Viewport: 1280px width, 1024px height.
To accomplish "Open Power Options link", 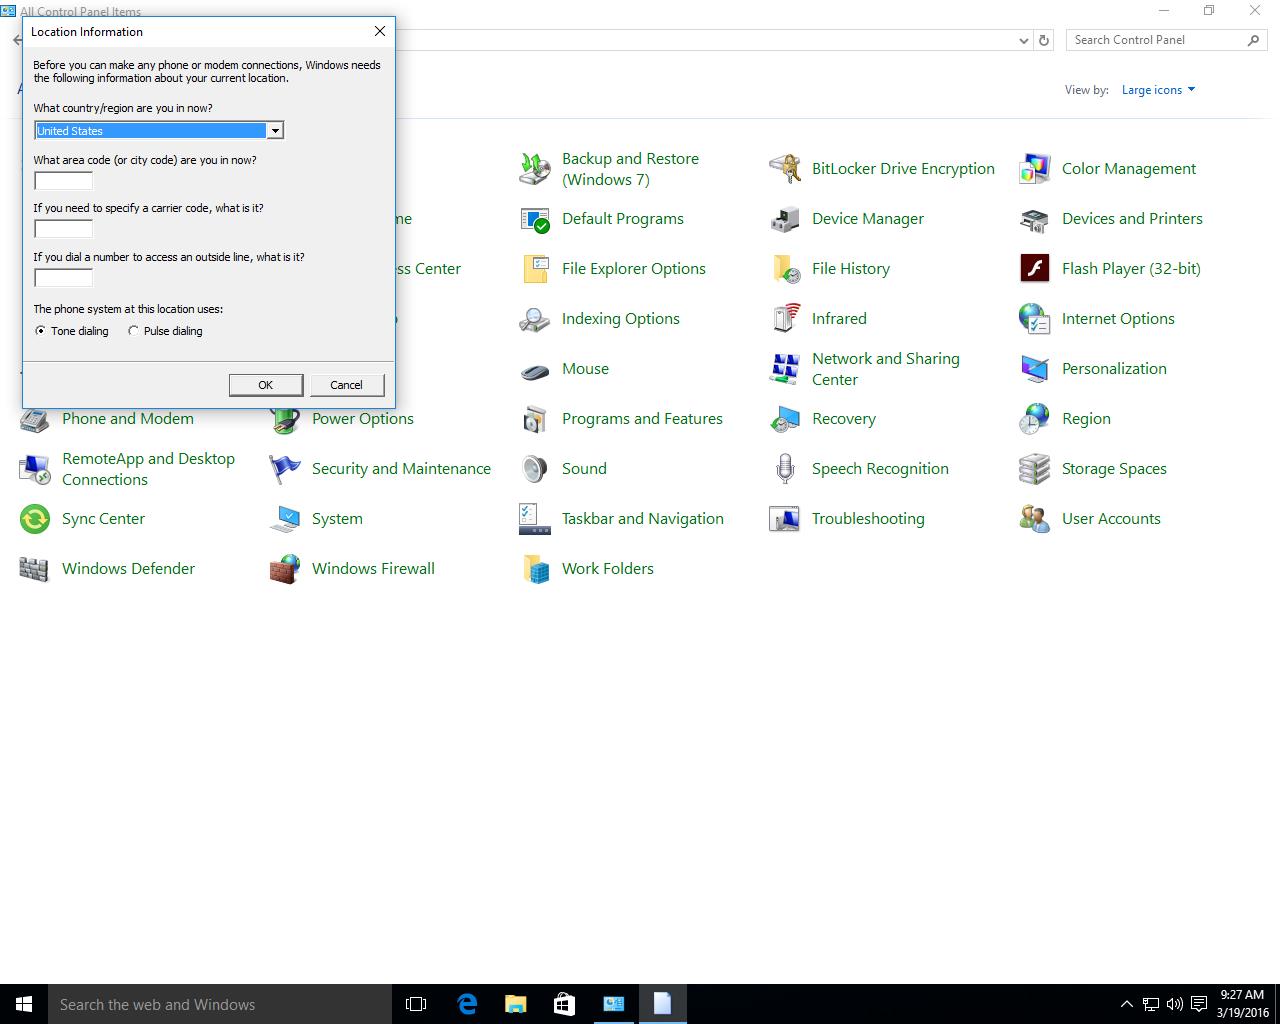I will [x=363, y=419].
